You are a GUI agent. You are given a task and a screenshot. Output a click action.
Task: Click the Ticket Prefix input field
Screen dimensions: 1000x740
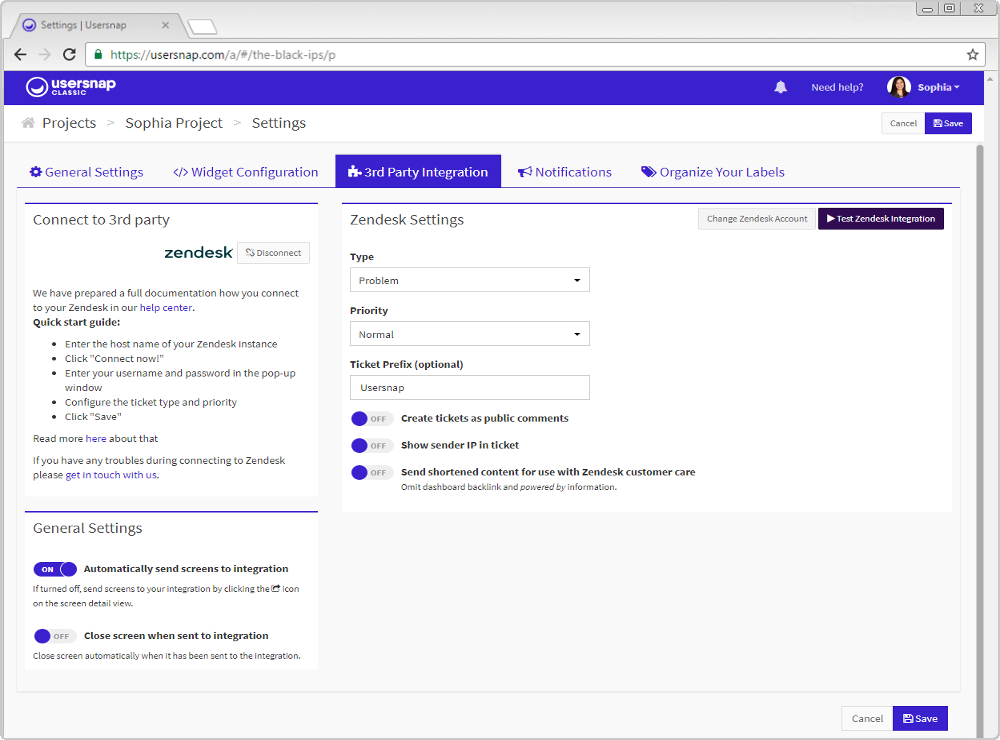point(469,388)
